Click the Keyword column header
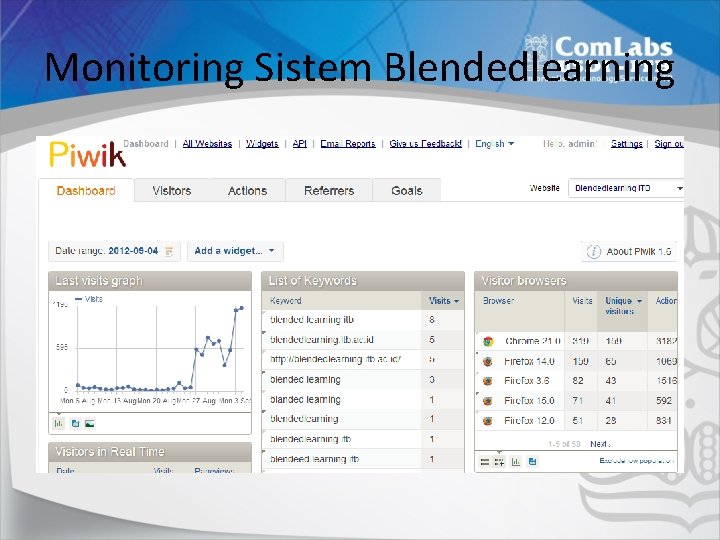The width and height of the screenshot is (720, 540). pos(286,301)
